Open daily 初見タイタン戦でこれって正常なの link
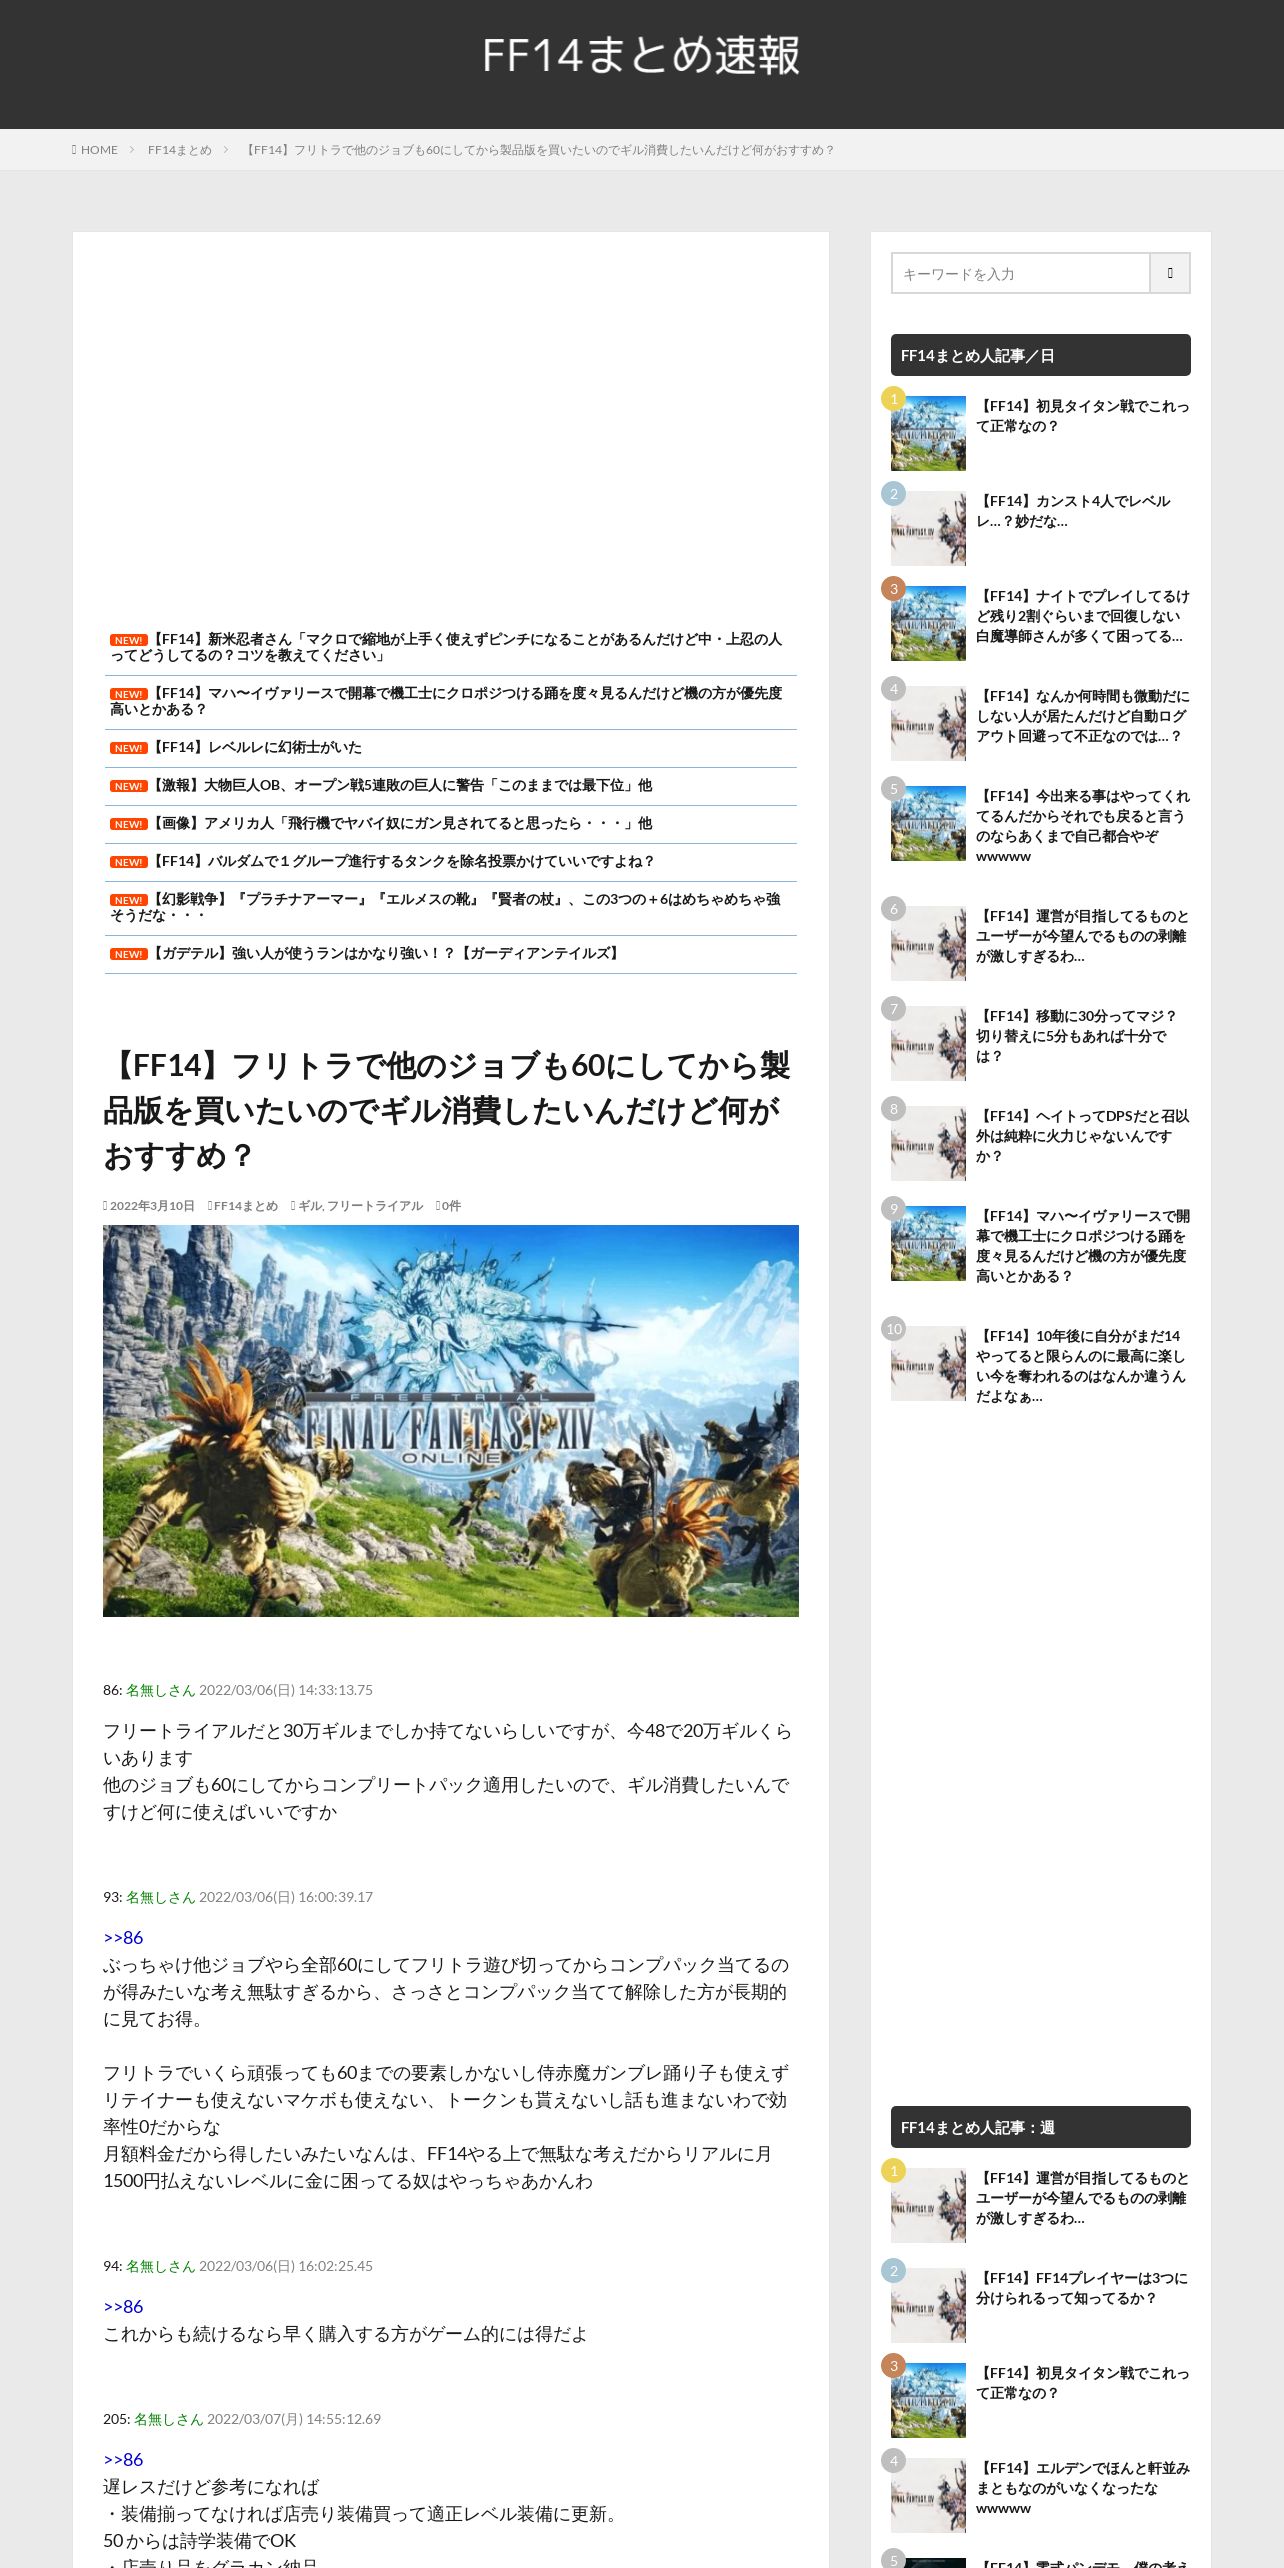Image resolution: width=1284 pixels, height=2568 pixels. coord(1083,416)
